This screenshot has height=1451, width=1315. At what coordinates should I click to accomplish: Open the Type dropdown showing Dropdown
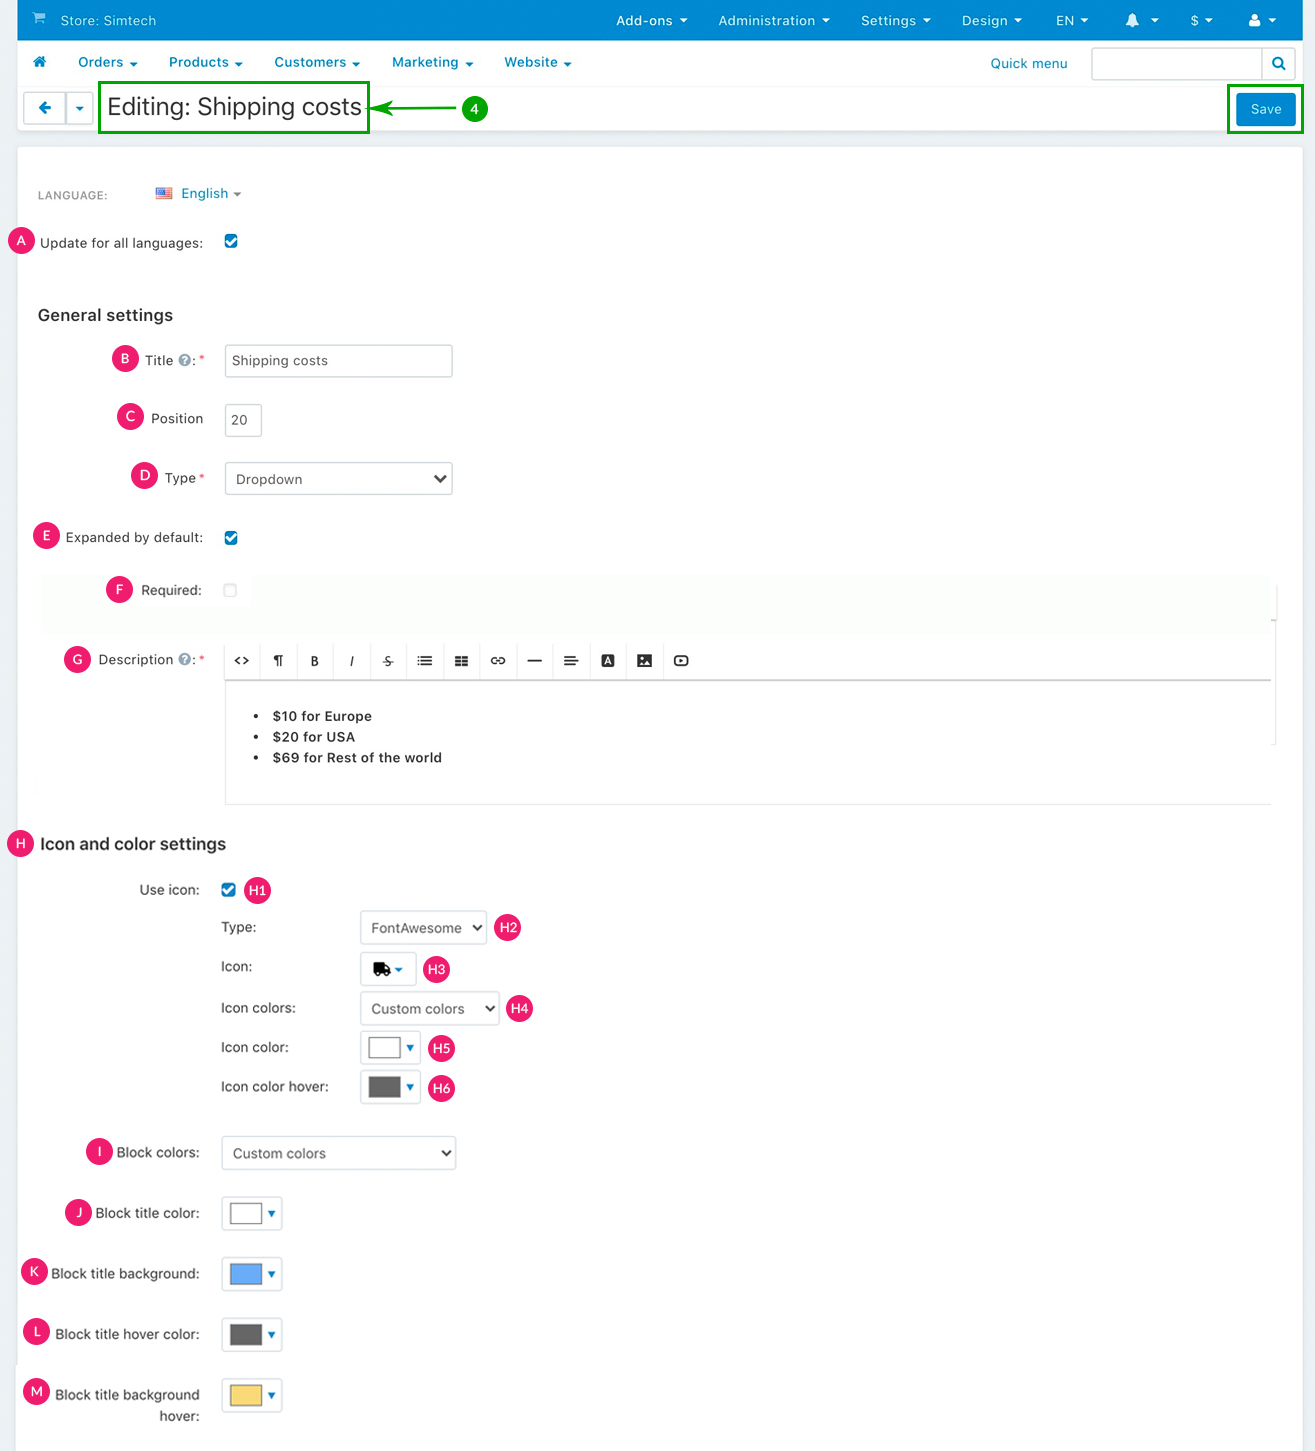click(338, 479)
